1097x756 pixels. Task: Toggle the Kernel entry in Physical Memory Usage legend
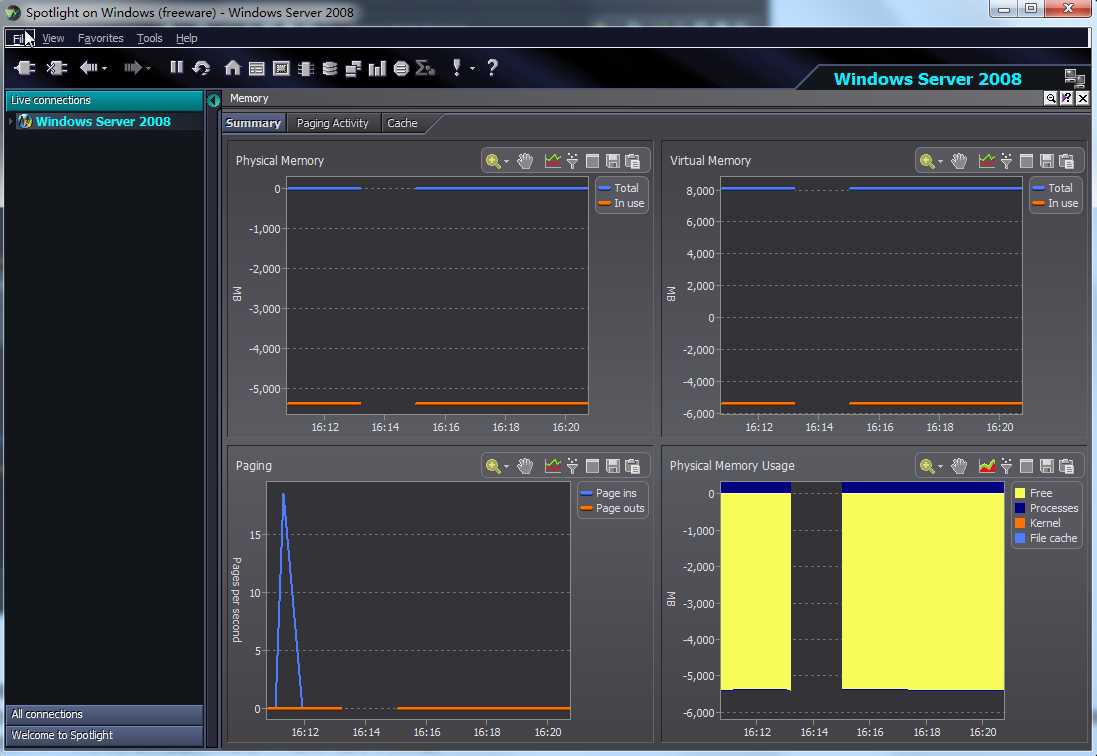coord(1038,523)
